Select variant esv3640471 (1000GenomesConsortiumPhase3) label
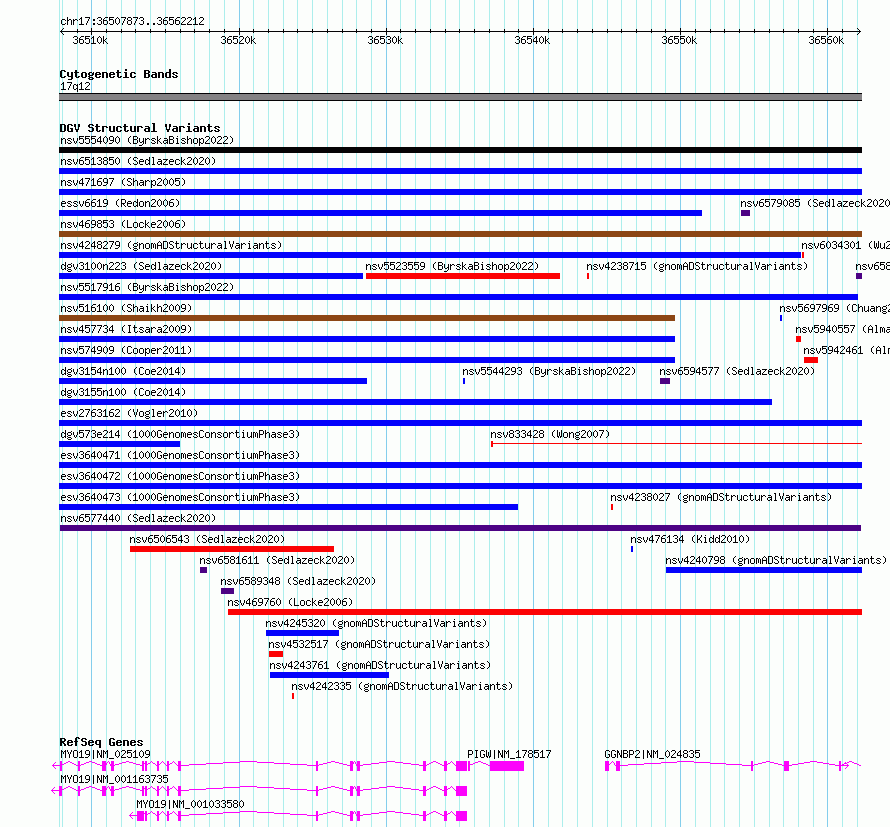The height and width of the screenshot is (827, 890). tap(180, 455)
